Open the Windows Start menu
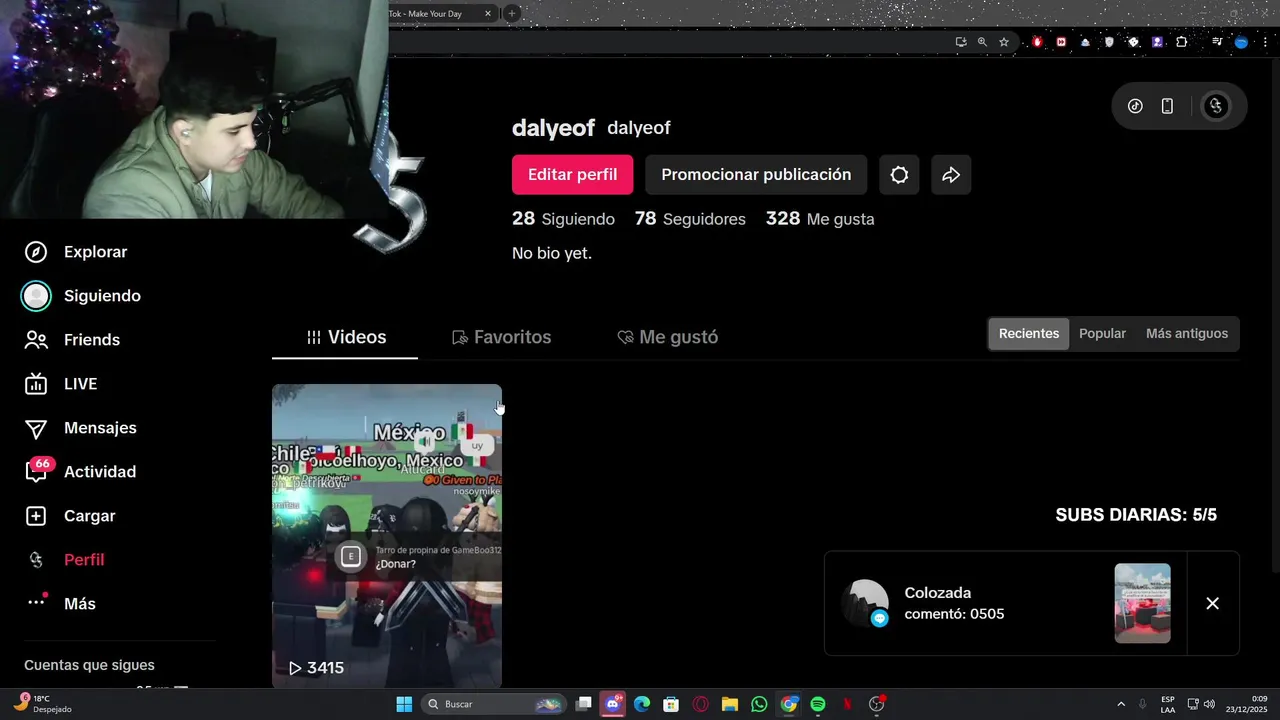Image resolution: width=1280 pixels, height=720 pixels. click(x=404, y=704)
